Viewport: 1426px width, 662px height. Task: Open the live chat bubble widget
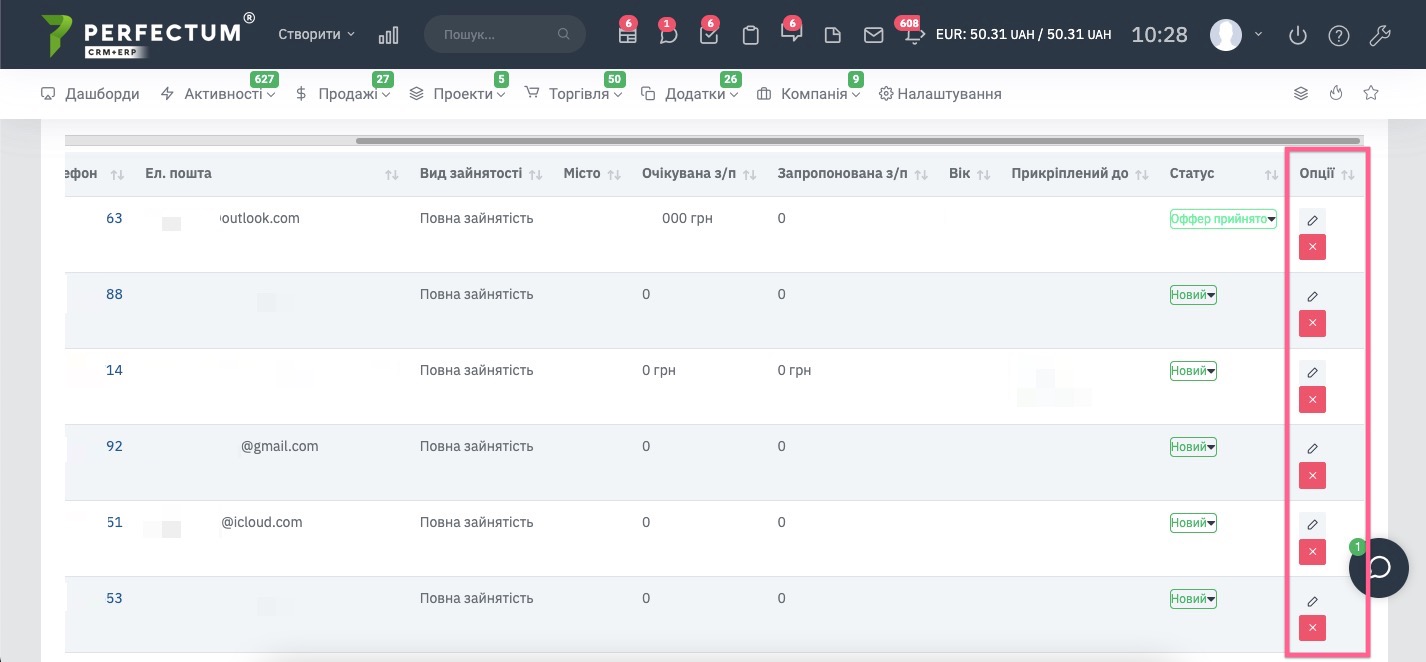(x=1378, y=568)
